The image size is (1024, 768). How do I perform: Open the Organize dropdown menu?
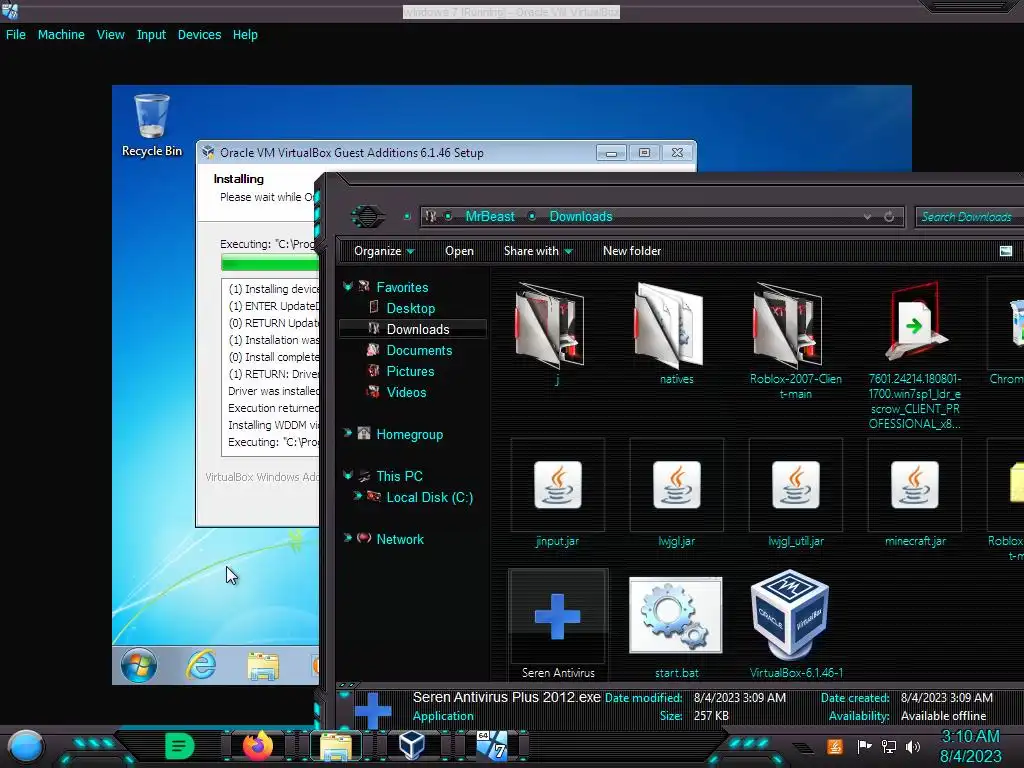click(384, 251)
